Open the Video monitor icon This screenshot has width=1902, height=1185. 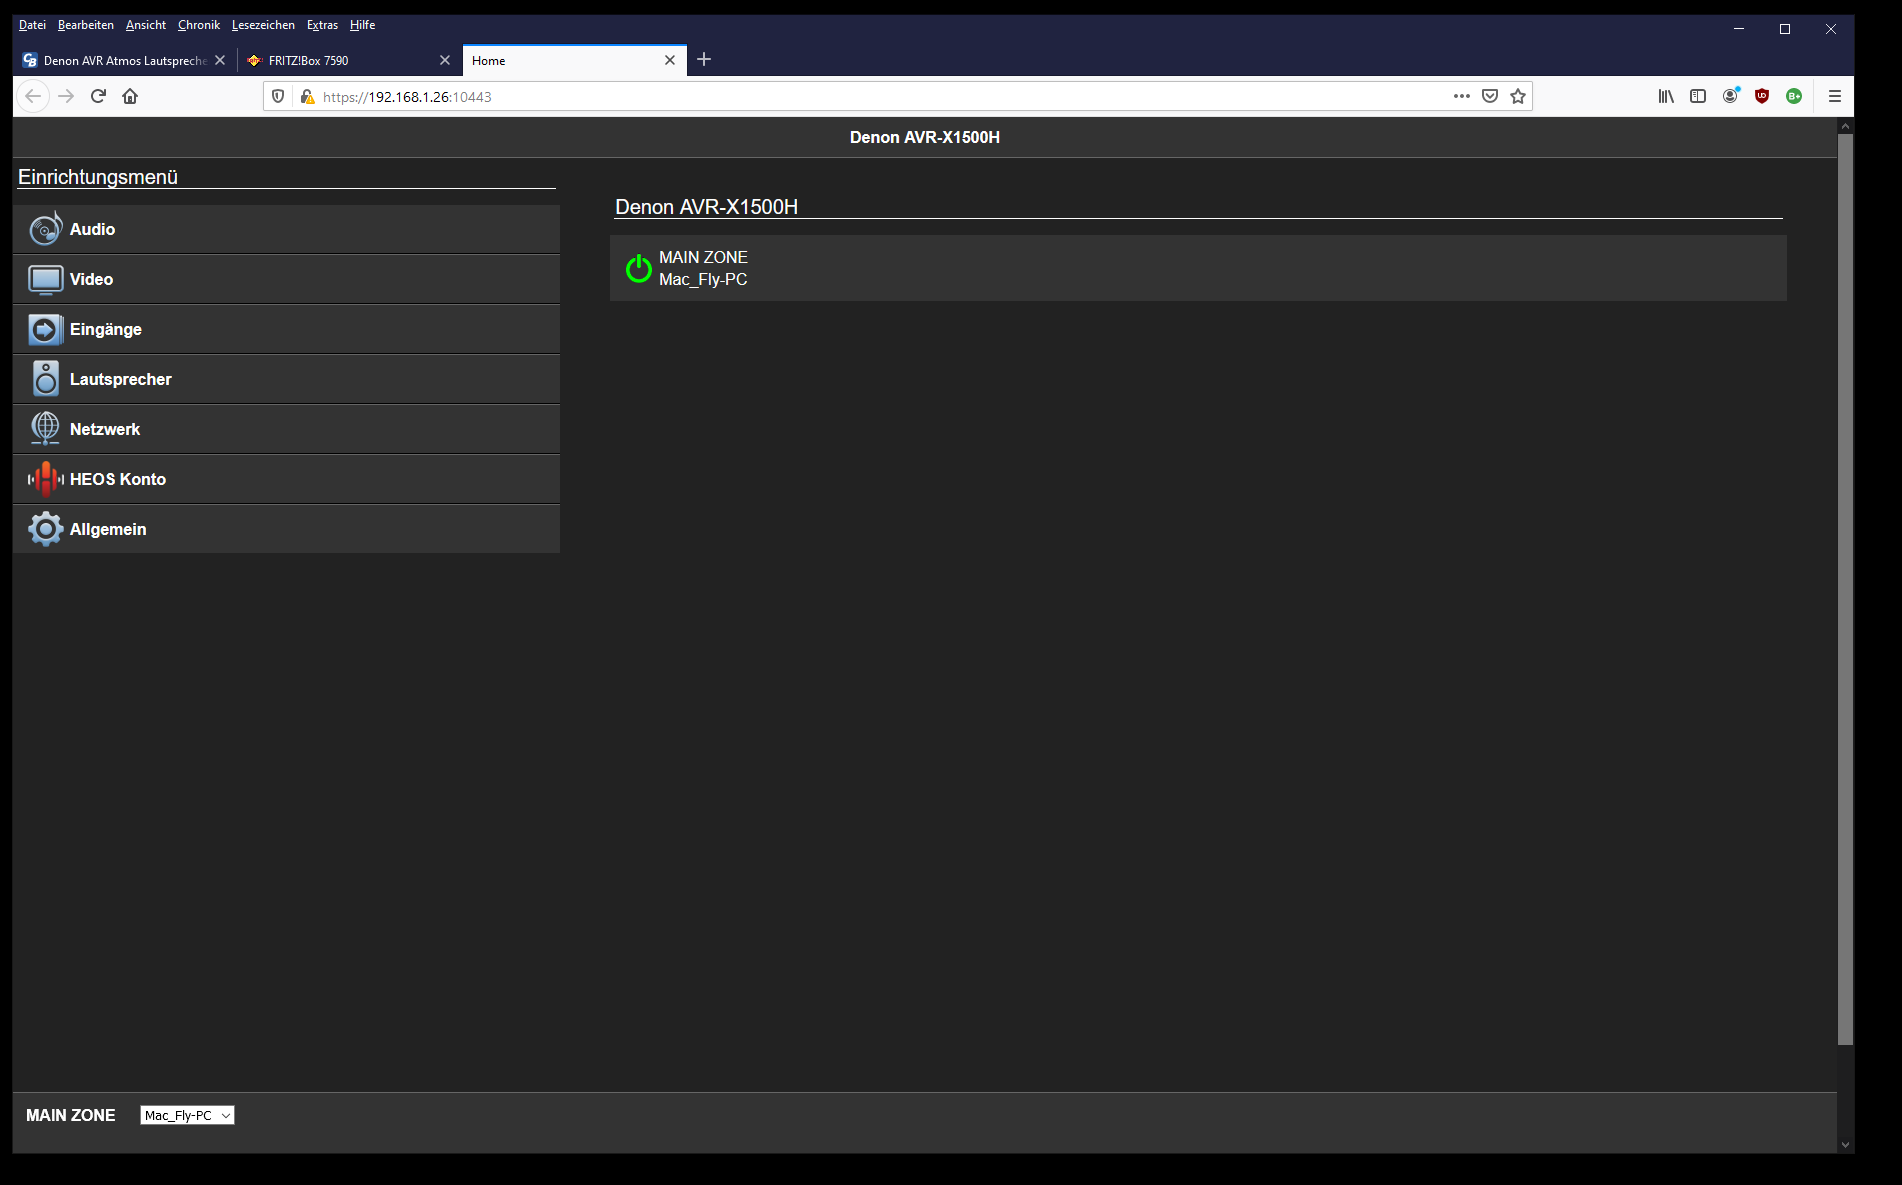click(45, 279)
